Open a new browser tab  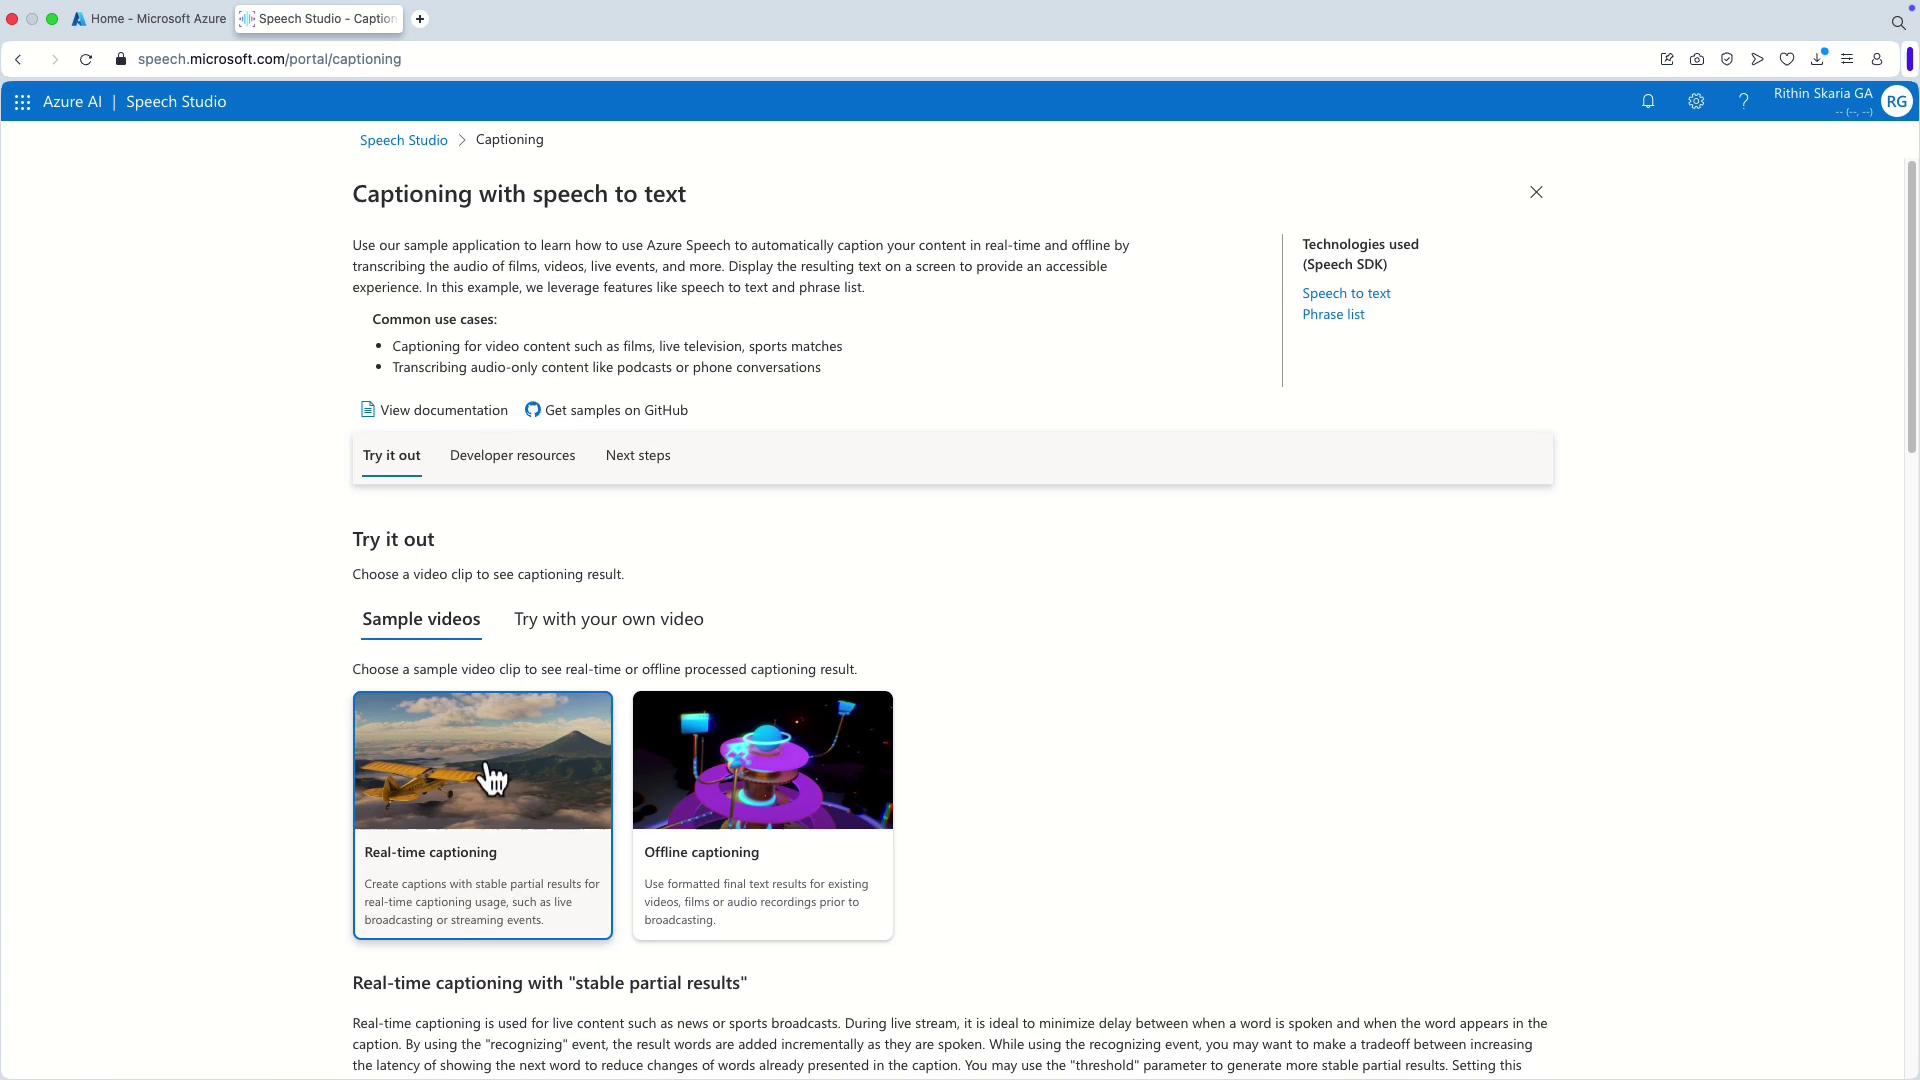tap(420, 19)
